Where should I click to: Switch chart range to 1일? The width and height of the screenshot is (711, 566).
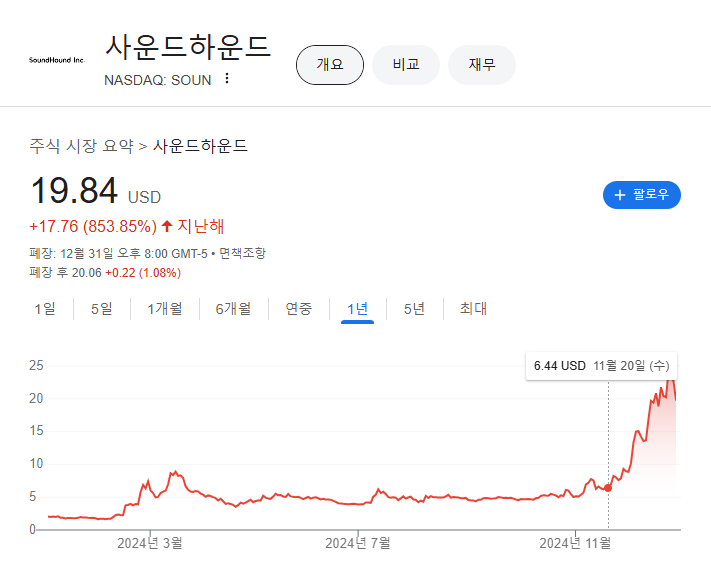point(45,309)
